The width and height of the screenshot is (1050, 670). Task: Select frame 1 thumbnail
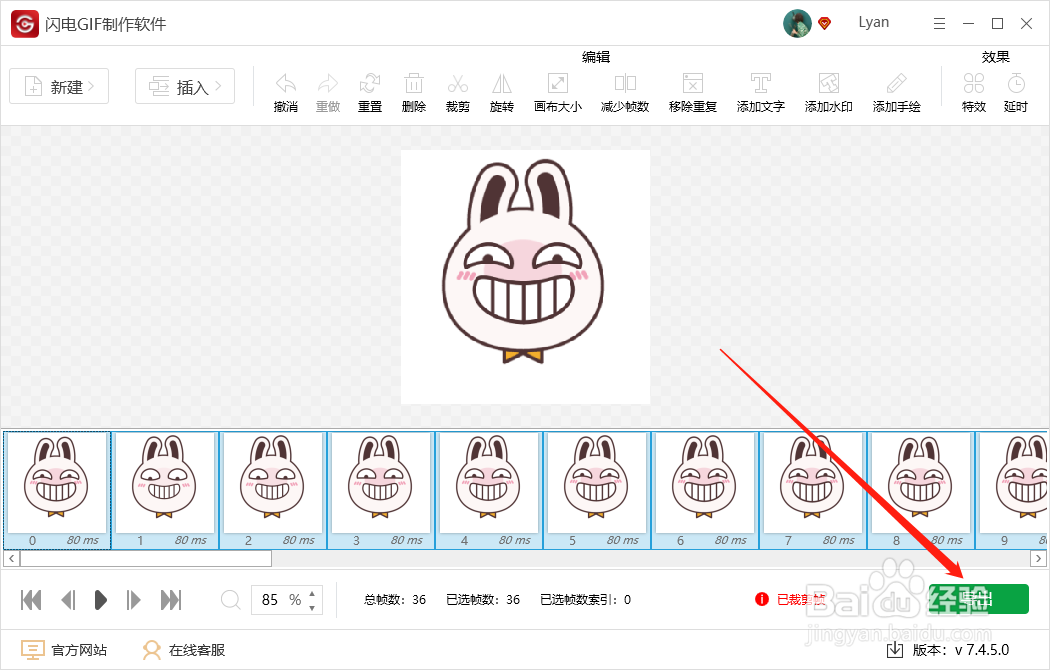[x=165, y=490]
